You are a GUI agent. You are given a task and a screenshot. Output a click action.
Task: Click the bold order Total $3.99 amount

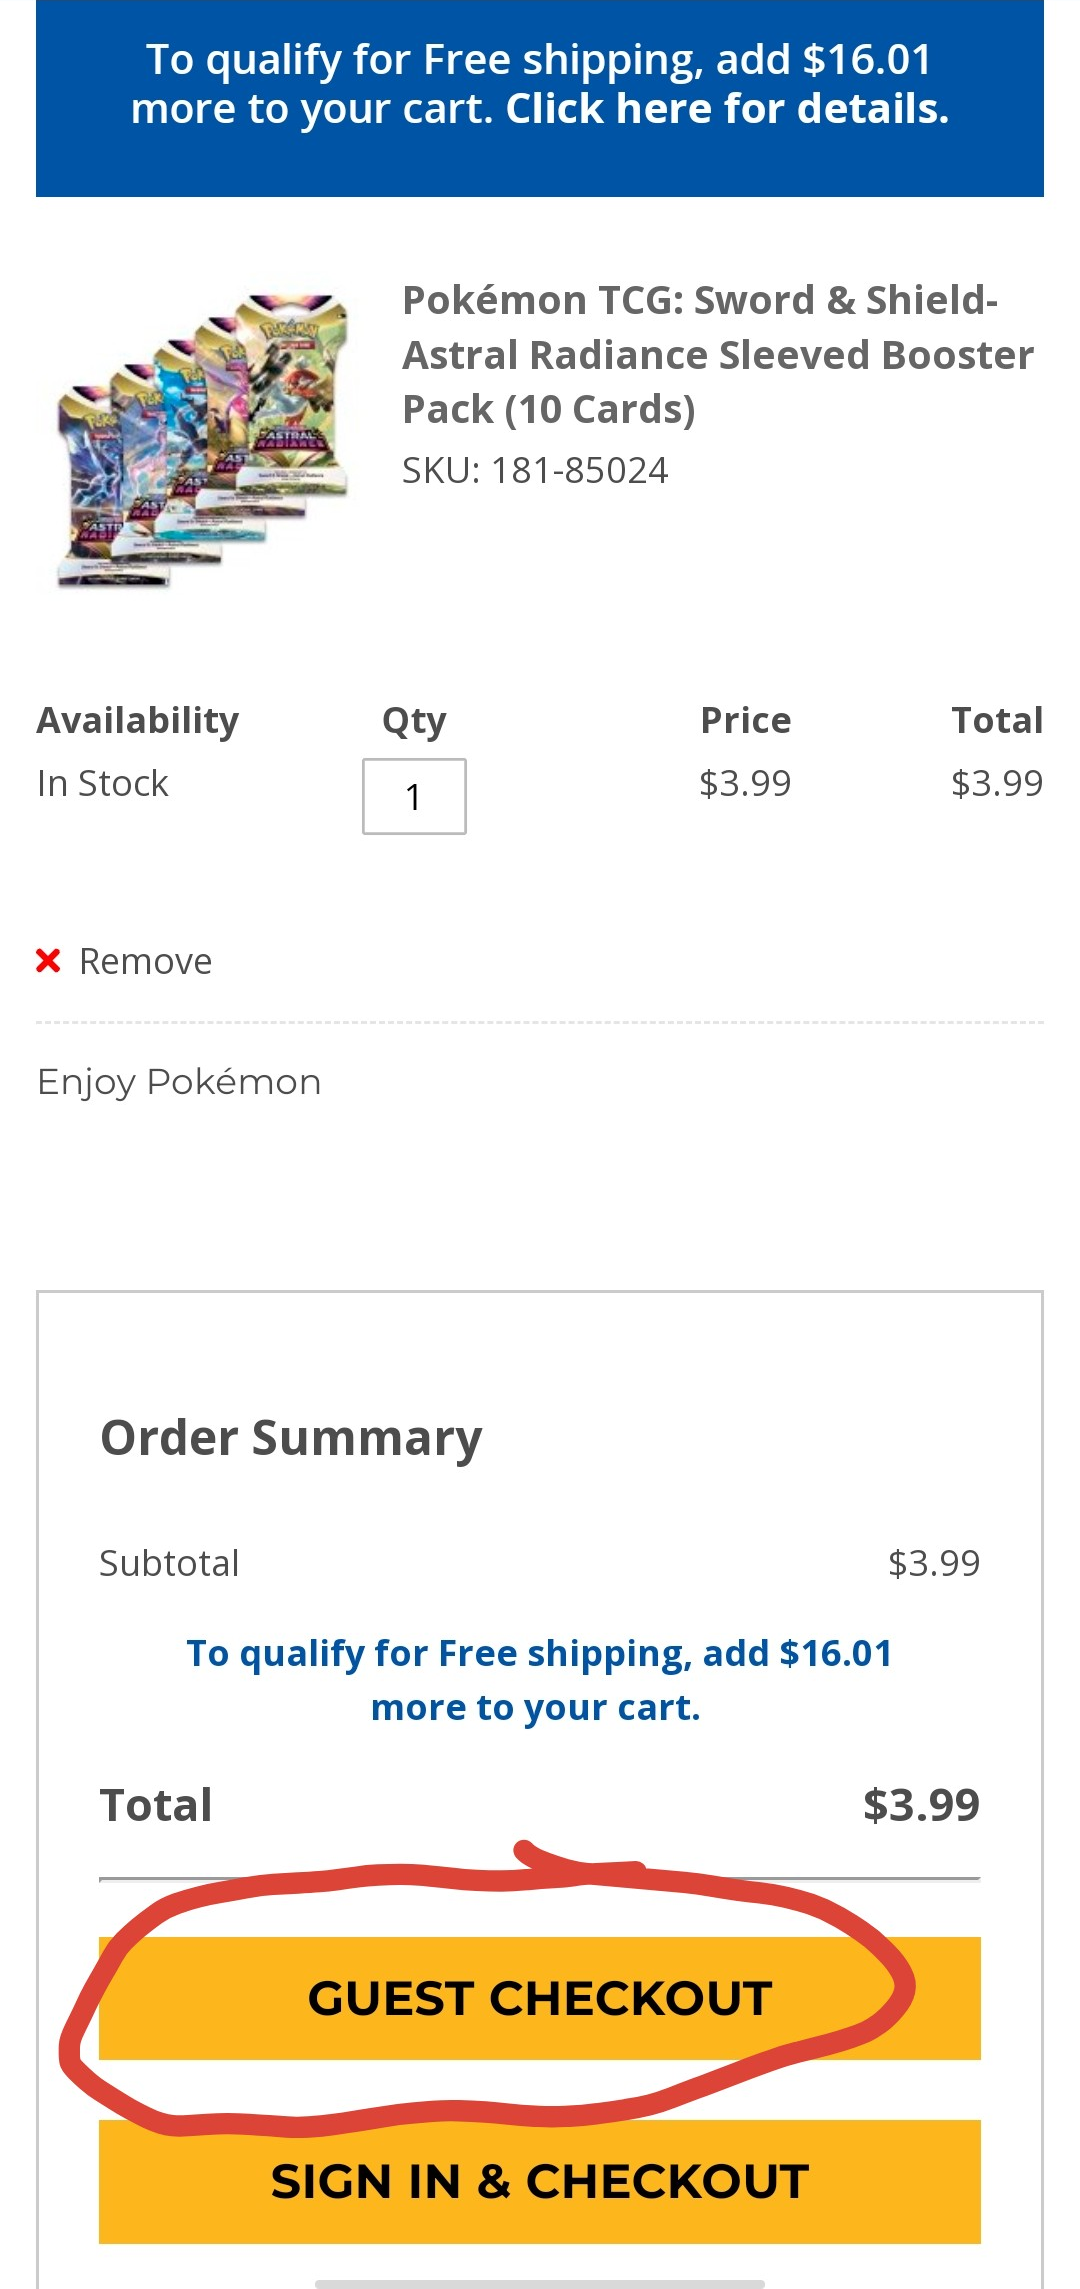point(920,1805)
